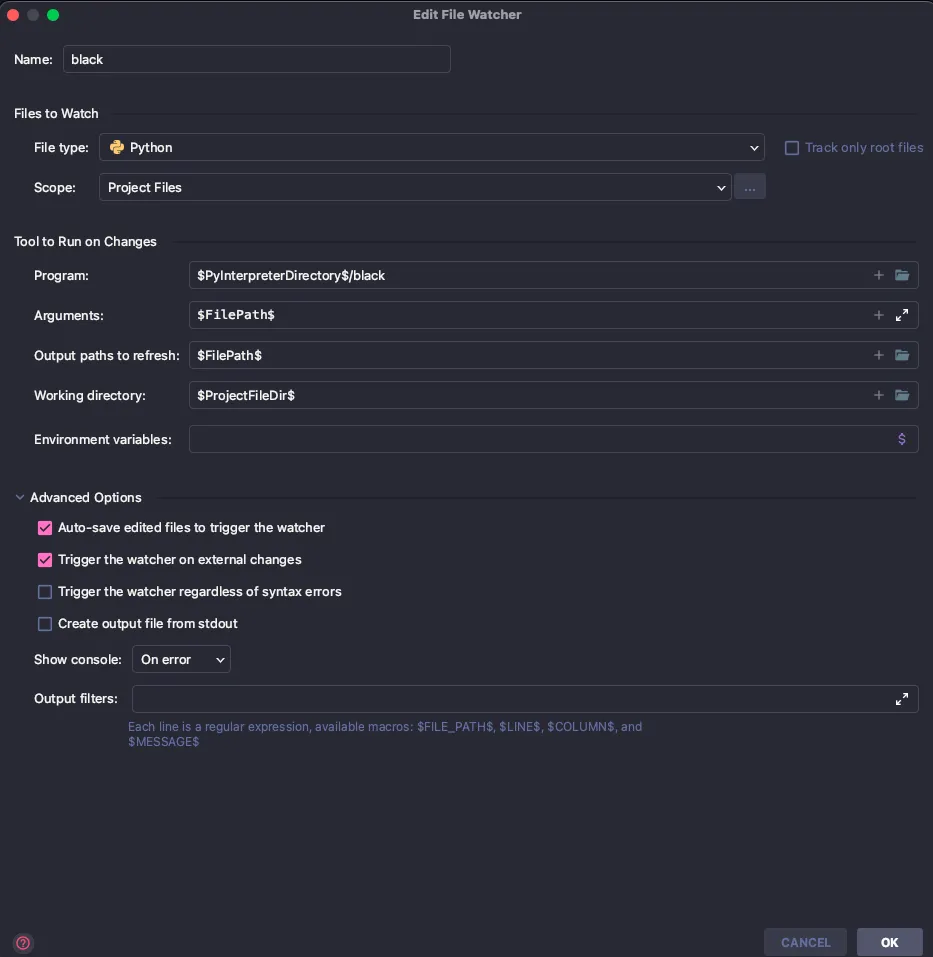Insert macro in Arguments field
The image size is (933, 957).
(x=879, y=315)
